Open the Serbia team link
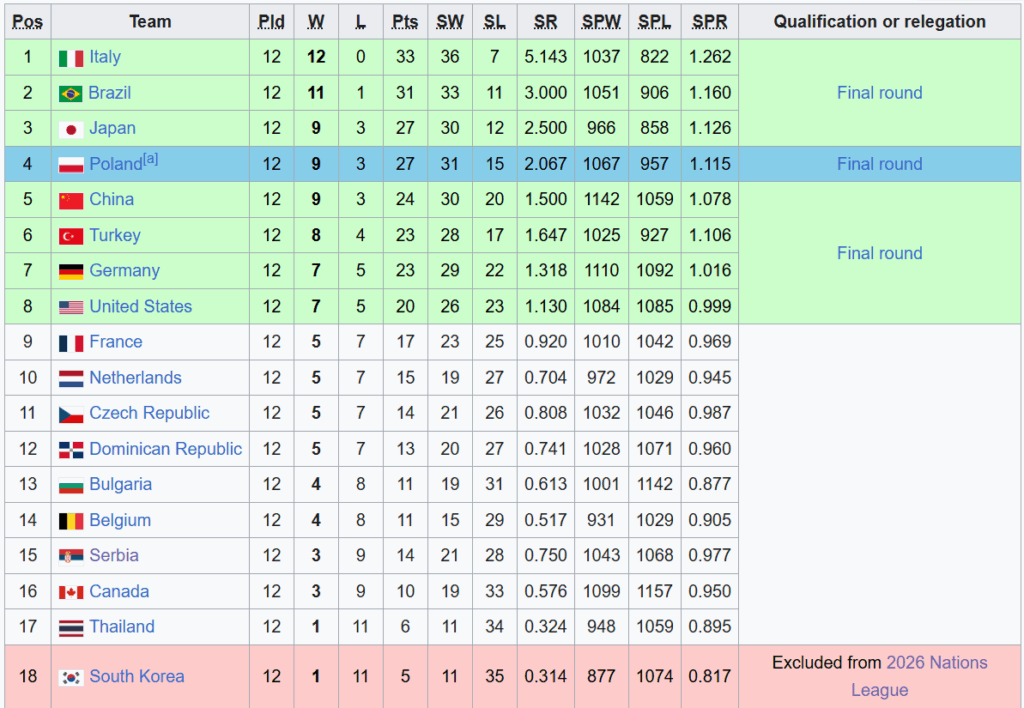 (x=114, y=555)
